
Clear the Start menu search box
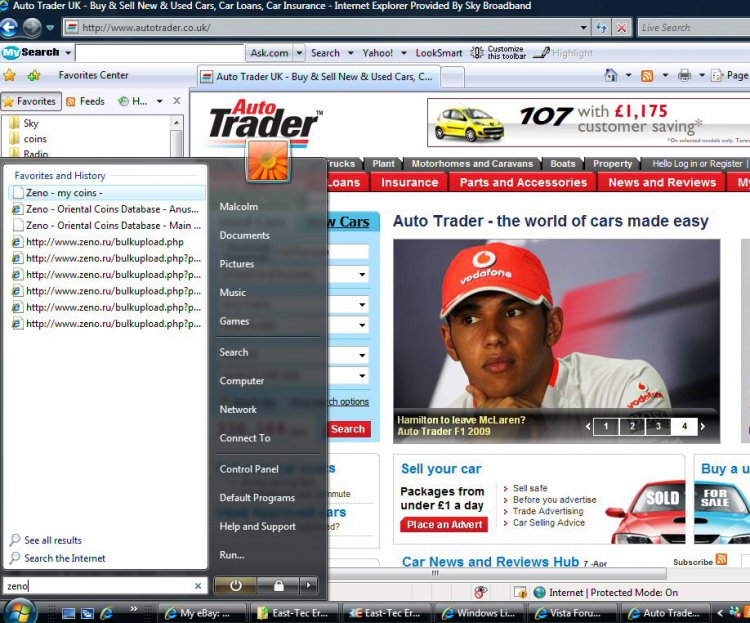click(198, 586)
